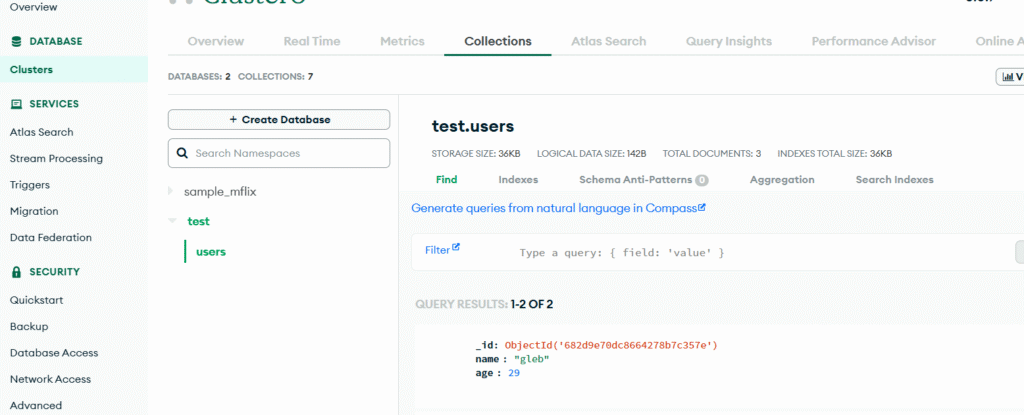Open Database Access in sidebar
Image resolution: width=1024 pixels, height=415 pixels.
coord(54,353)
